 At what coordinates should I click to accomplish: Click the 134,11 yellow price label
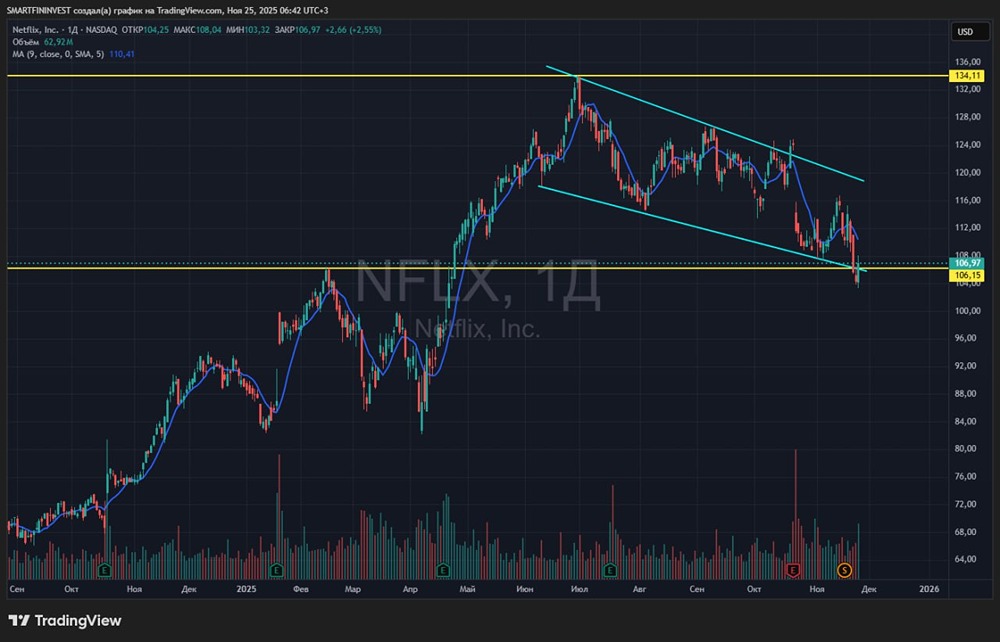(967, 75)
